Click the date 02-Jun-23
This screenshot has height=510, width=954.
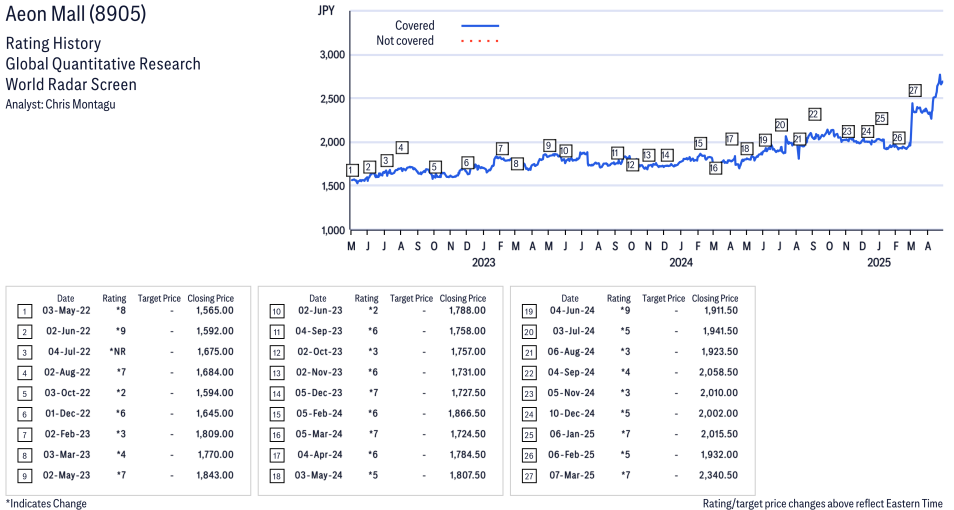[320, 310]
